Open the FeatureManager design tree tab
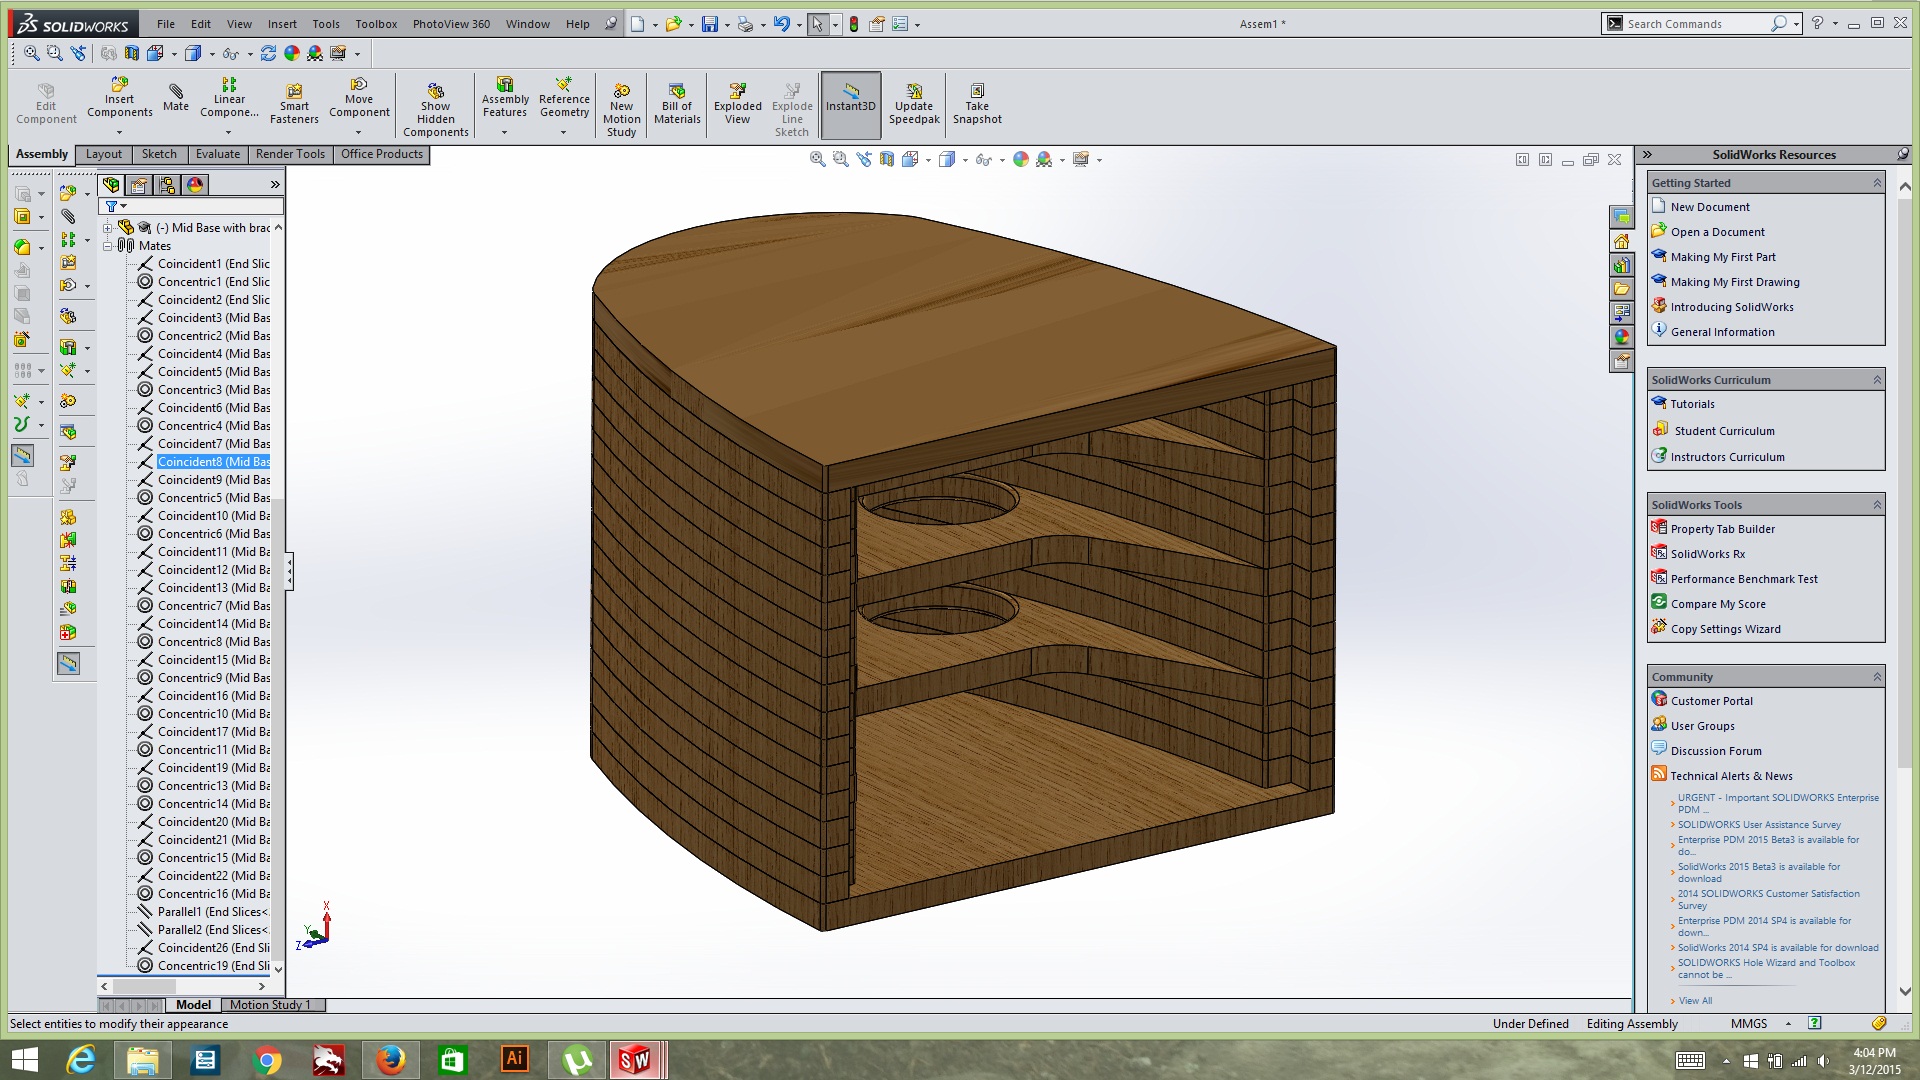The image size is (1920, 1080). tap(111, 185)
